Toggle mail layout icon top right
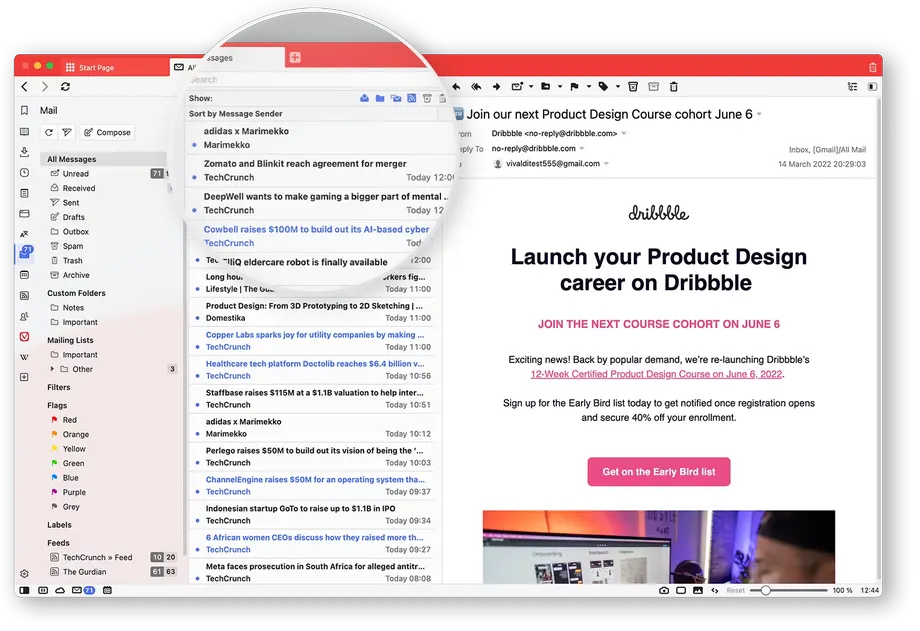920x631 pixels. click(x=872, y=86)
